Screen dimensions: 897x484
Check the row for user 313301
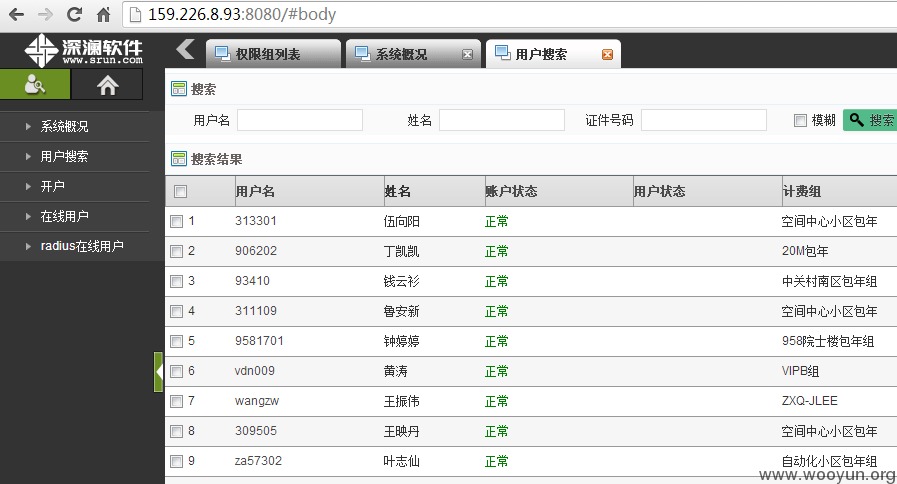pyautogui.click(x=177, y=221)
